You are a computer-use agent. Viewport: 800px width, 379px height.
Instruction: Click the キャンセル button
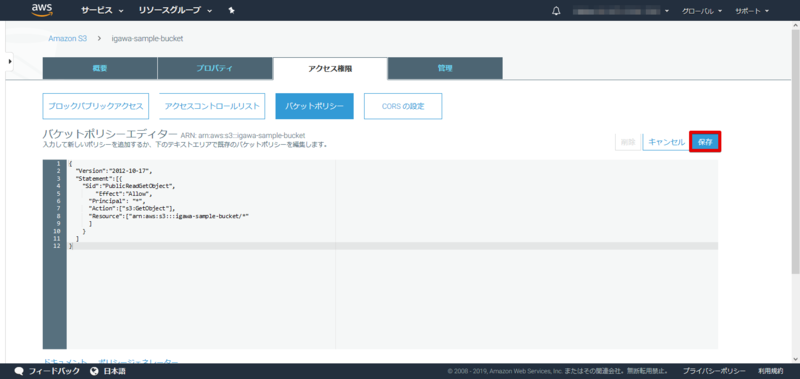click(x=666, y=142)
